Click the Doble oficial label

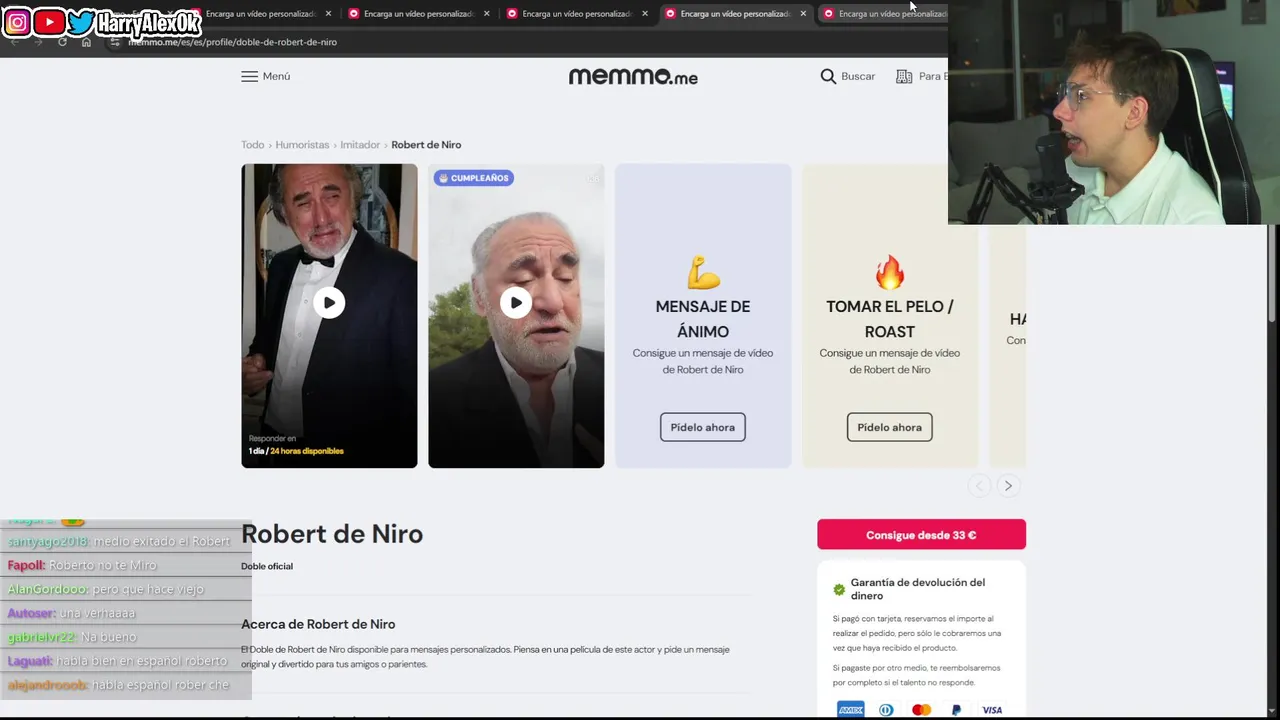(267, 566)
